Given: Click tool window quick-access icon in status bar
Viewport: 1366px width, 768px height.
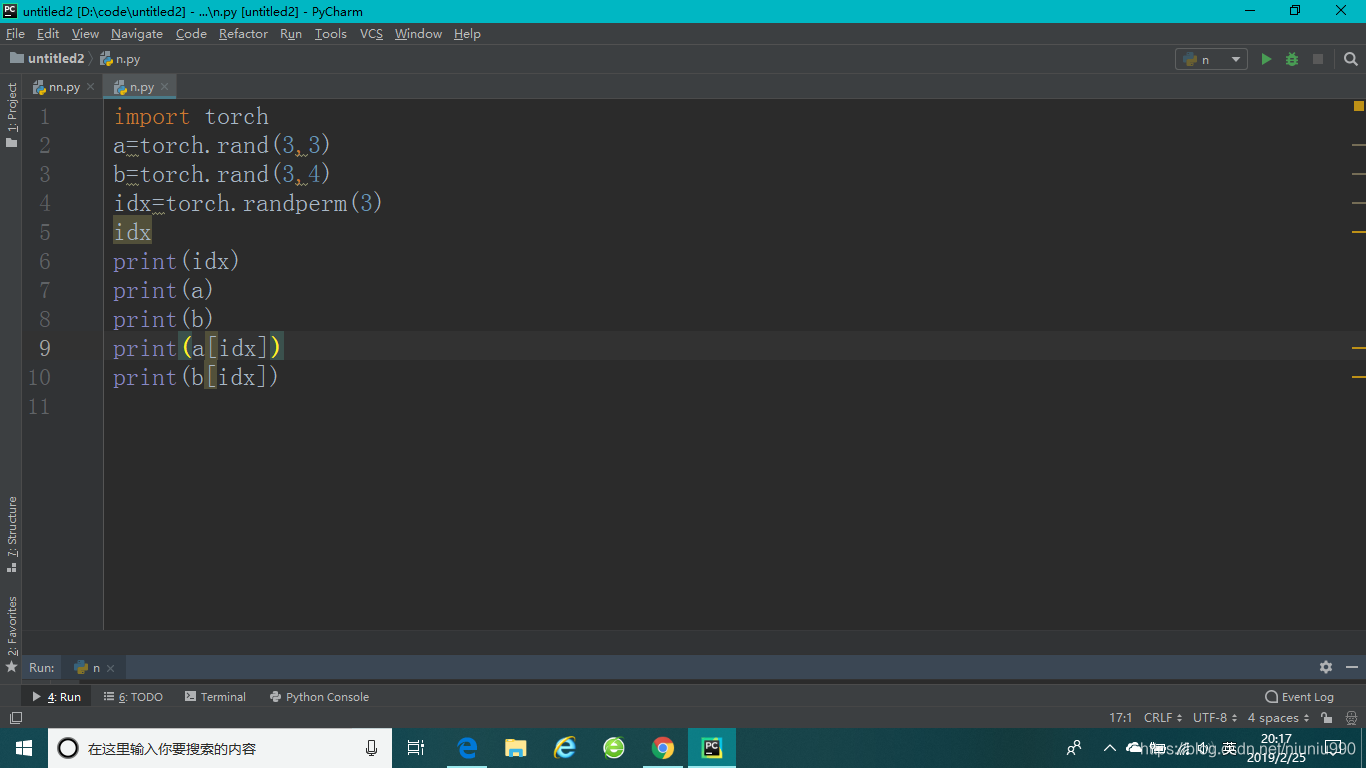Looking at the screenshot, I should tap(15, 718).
